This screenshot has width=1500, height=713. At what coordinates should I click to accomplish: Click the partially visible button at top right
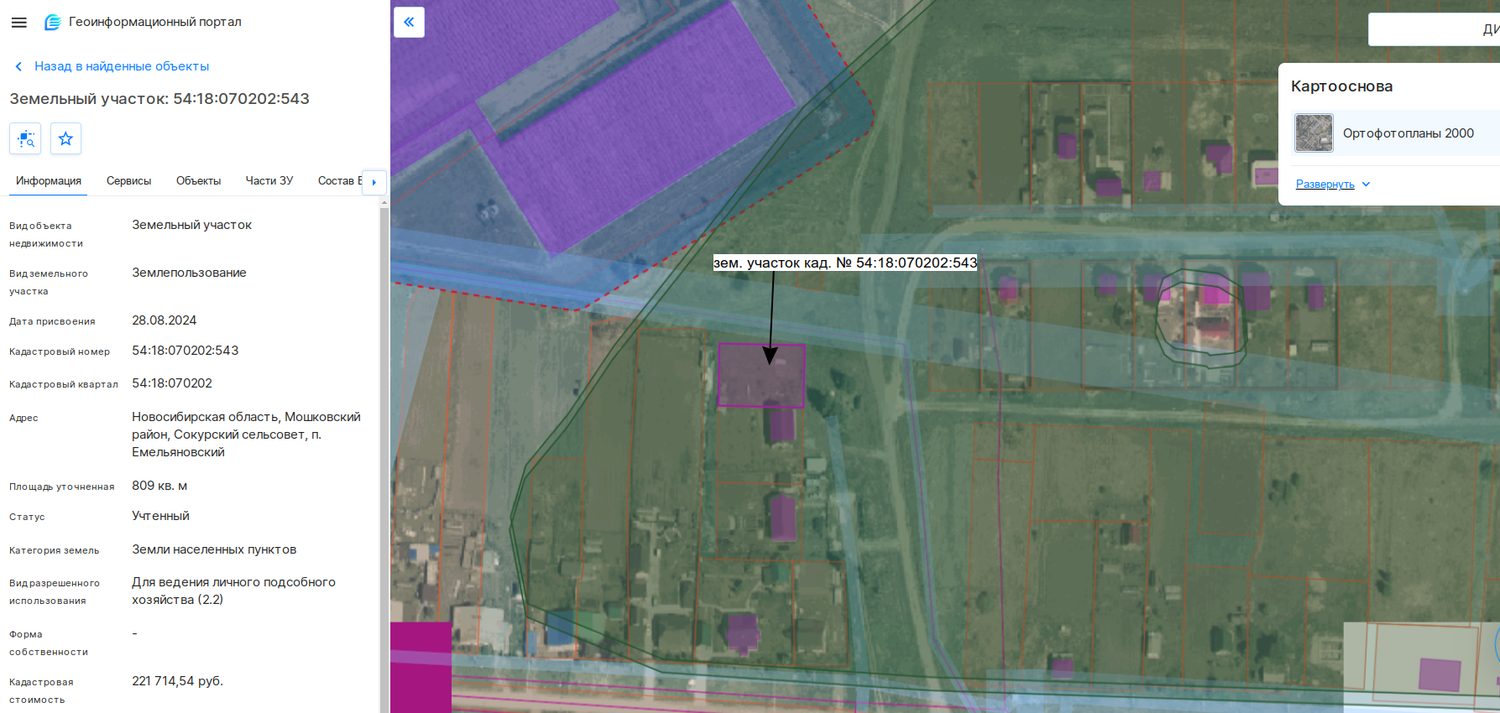coord(1434,29)
